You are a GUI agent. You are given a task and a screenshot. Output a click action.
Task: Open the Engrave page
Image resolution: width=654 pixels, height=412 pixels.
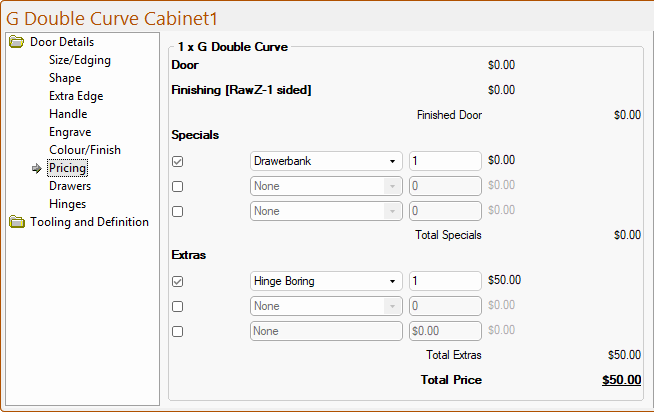[x=70, y=132]
